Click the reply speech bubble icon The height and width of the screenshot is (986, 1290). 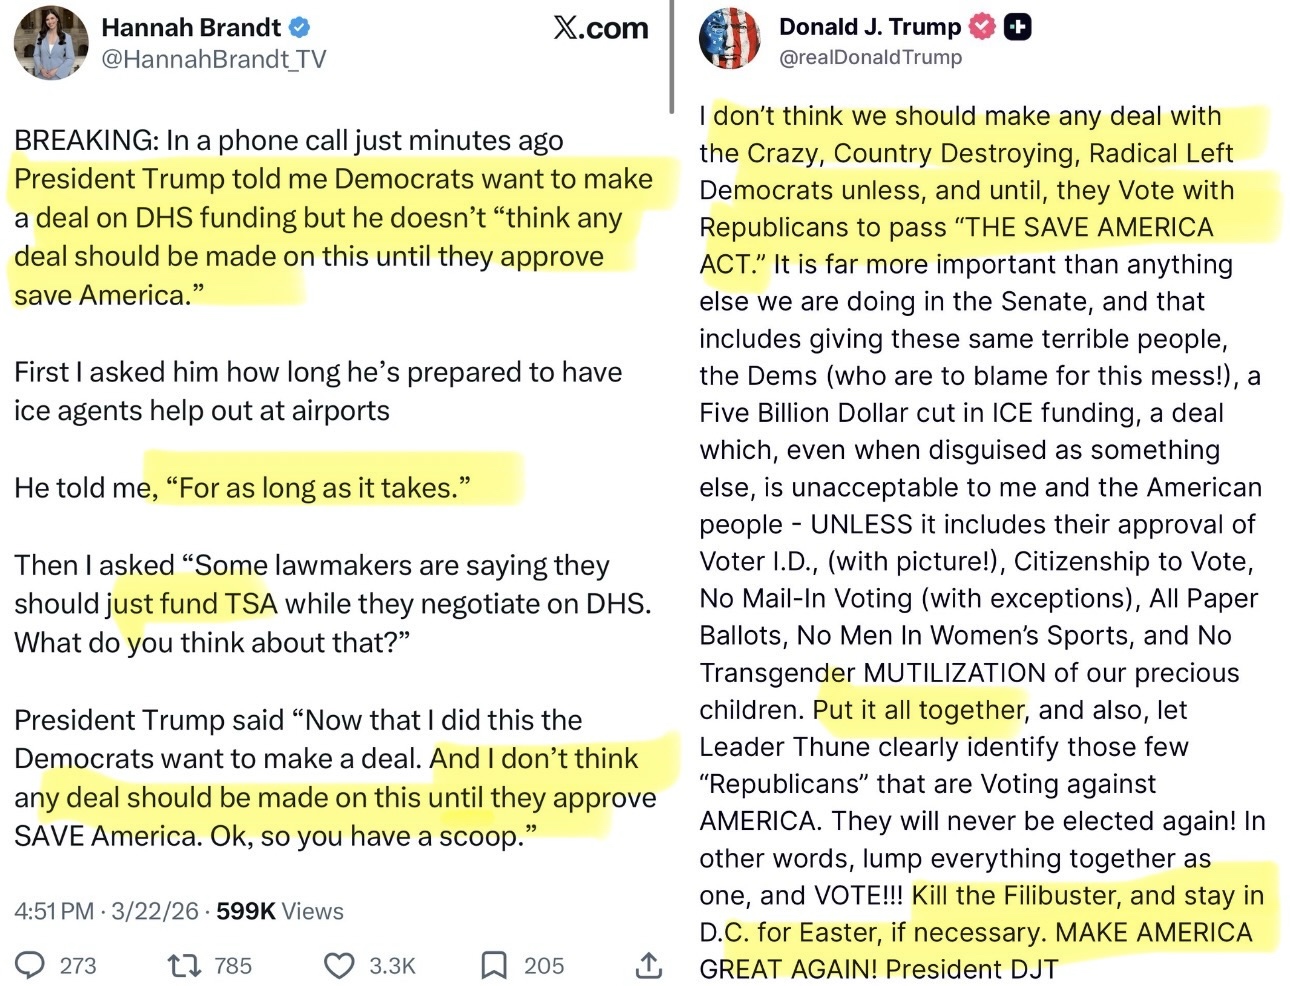31,965
